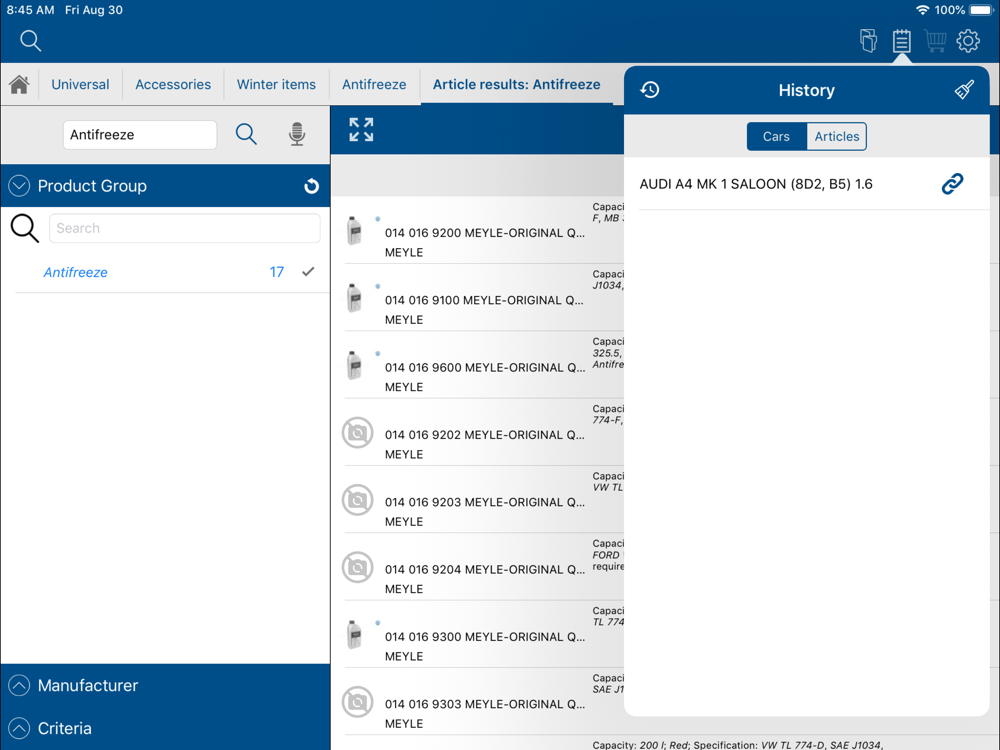Viewport: 1000px width, 750px height.
Task: Open article 014 016 9204 MEYLE-ORIGINAL
Action: pos(485,569)
